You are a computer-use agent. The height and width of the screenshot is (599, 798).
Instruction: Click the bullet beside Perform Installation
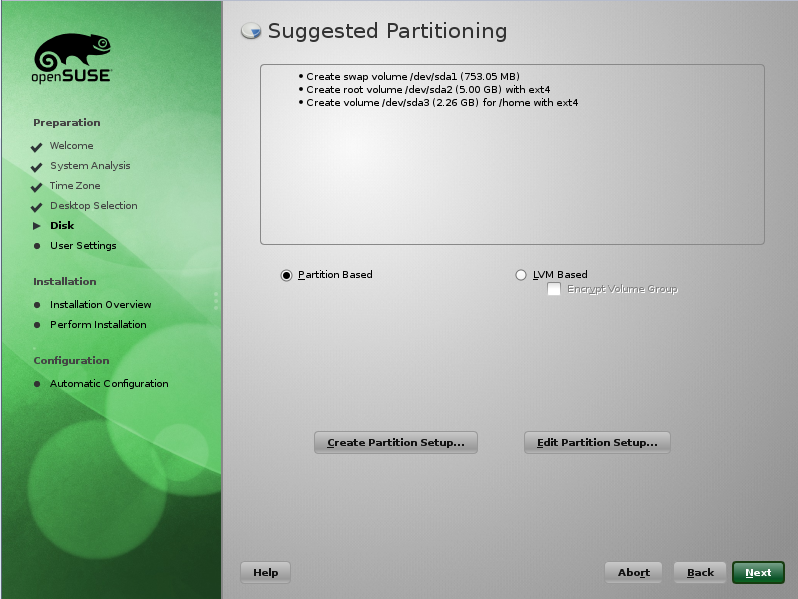(37, 325)
